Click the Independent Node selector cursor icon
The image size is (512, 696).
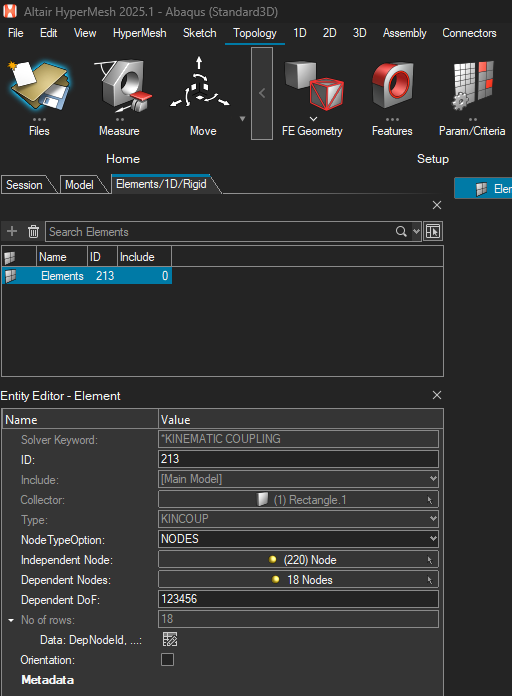(x=429, y=560)
